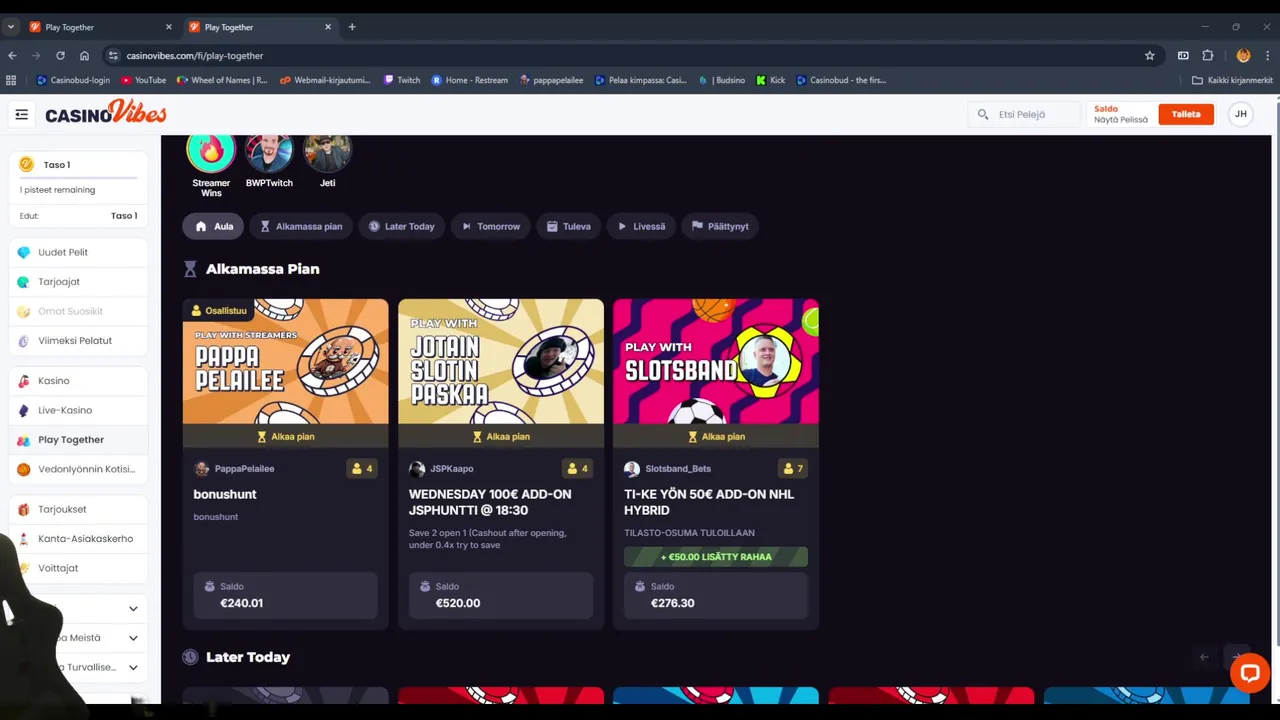
Task: Open the Chrome profile avatar
Action: pos(1243,56)
